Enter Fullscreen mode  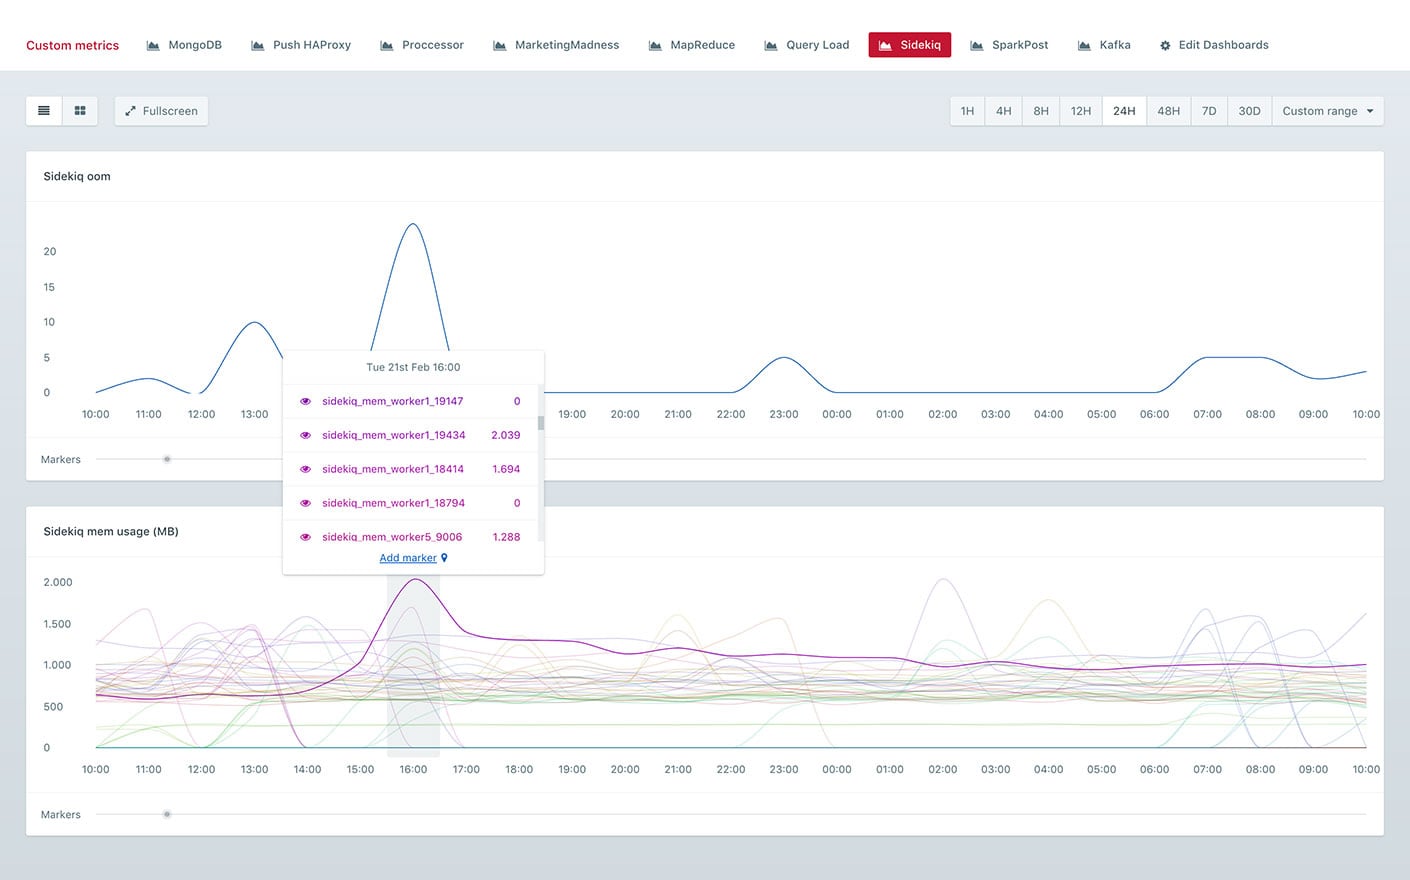161,111
